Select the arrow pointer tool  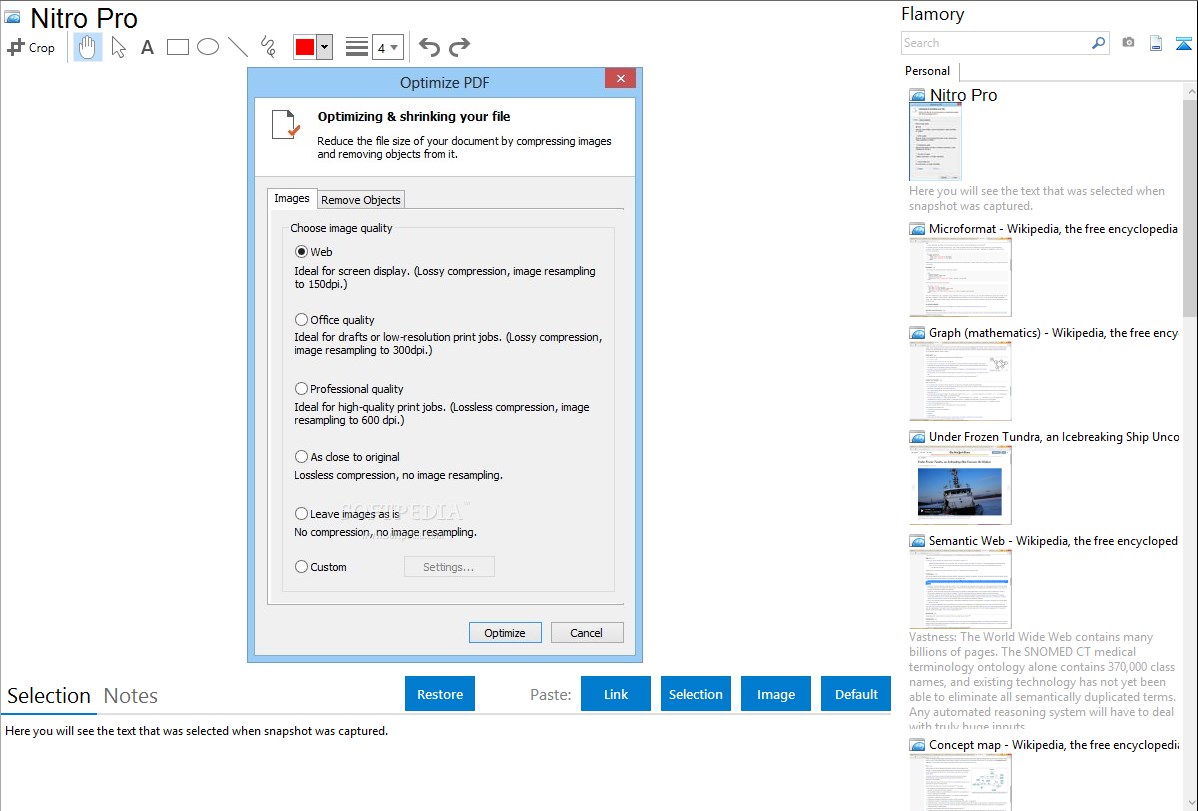(x=118, y=47)
